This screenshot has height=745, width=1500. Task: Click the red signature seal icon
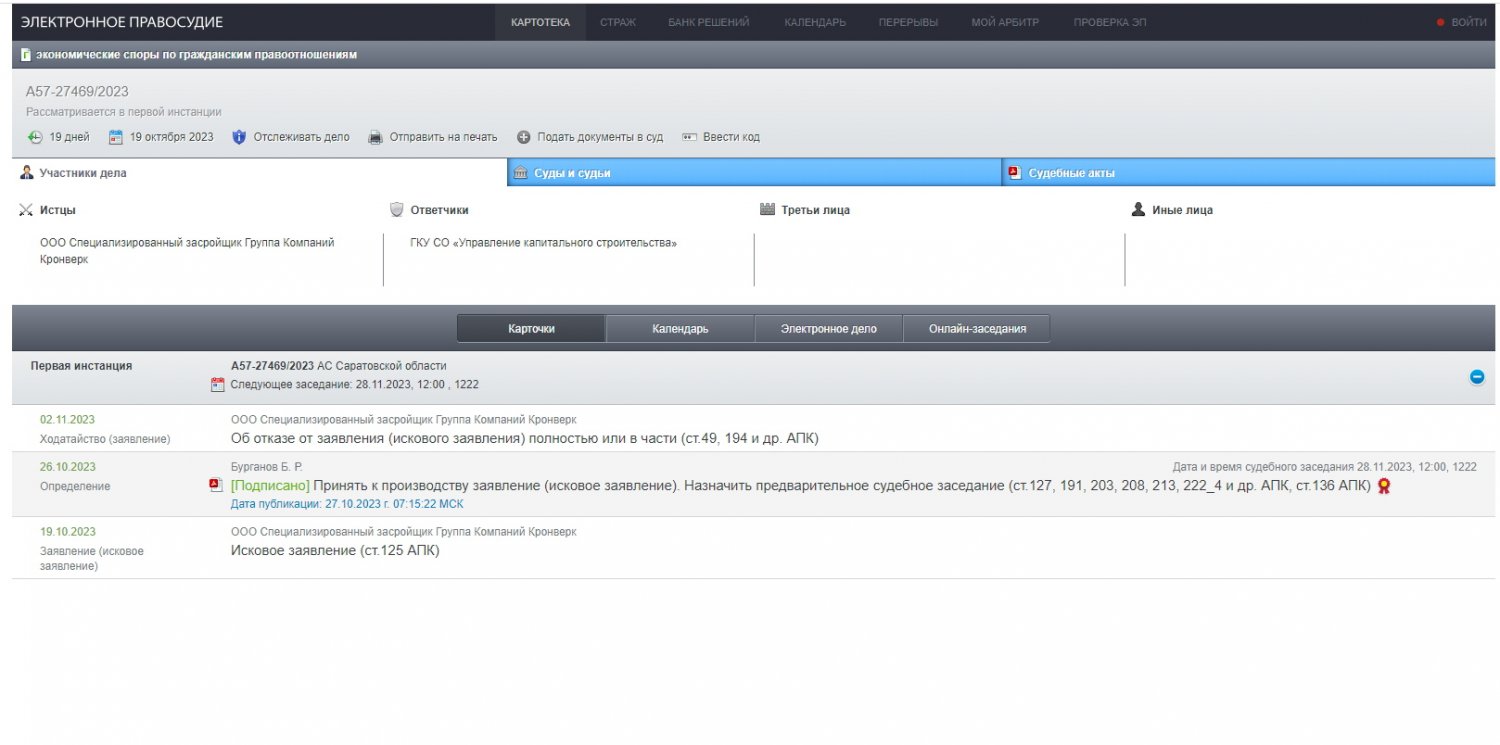[x=1384, y=486]
